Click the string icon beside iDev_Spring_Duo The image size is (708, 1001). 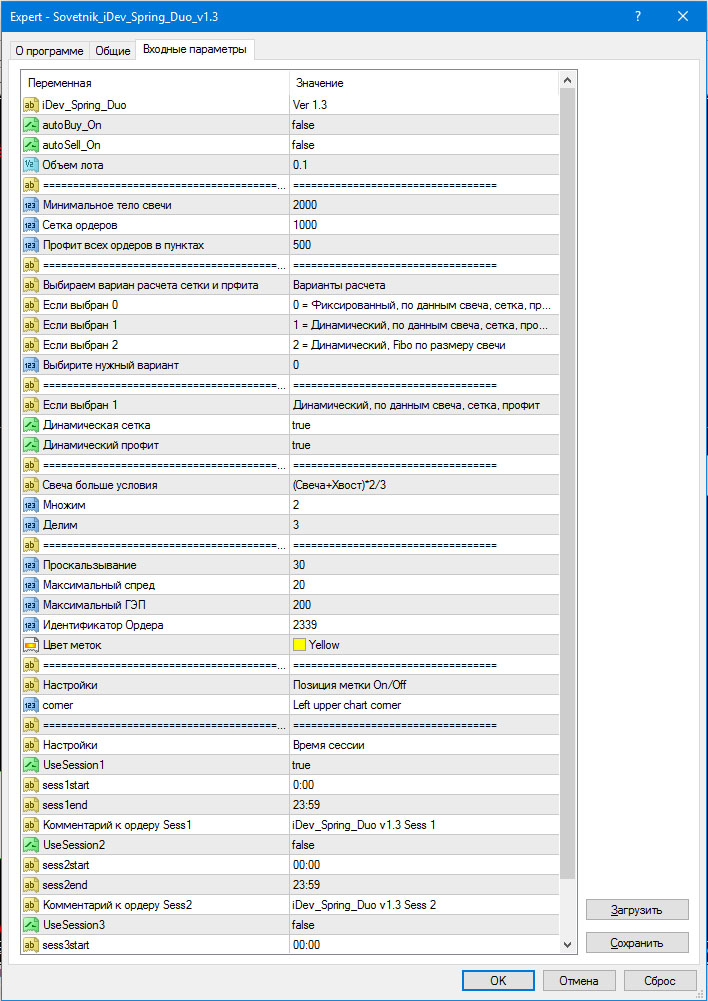[31, 105]
